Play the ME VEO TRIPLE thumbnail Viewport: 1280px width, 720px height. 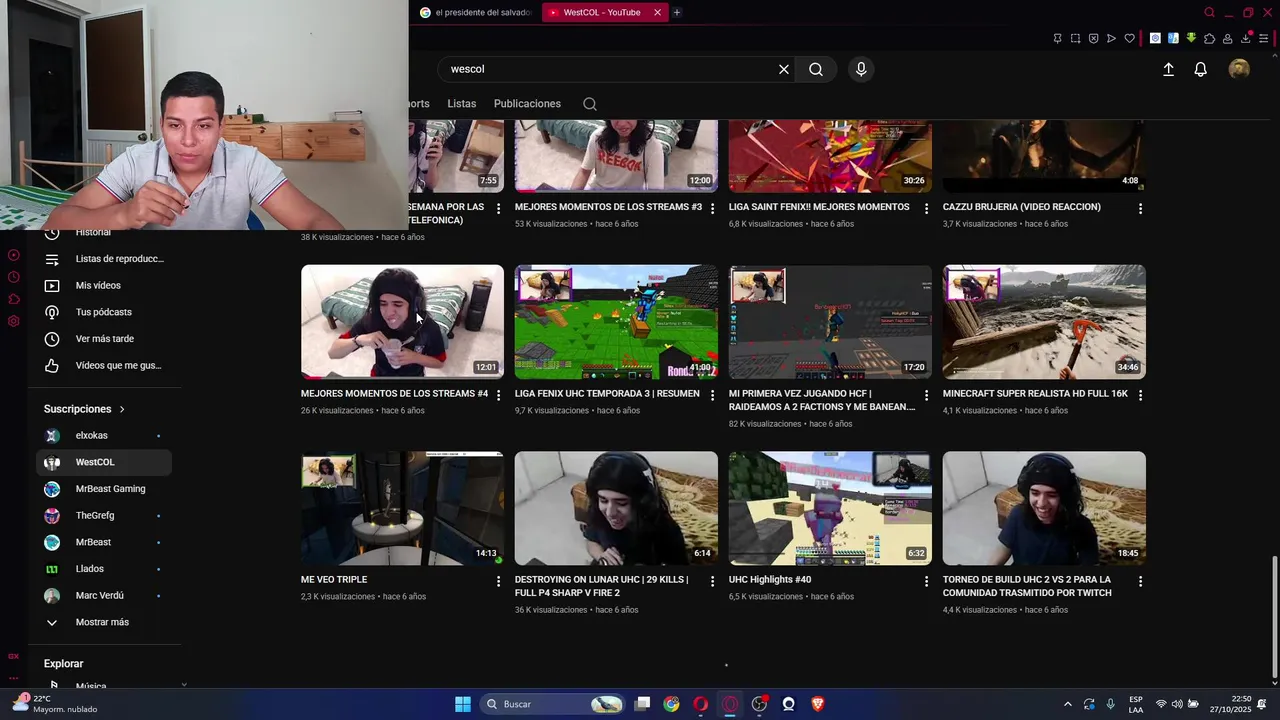click(x=402, y=508)
